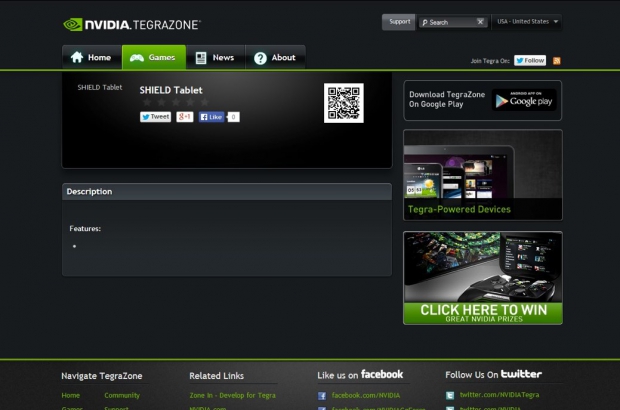Click Facebook icon beside facebook.com/NVIDIA
The image size is (620, 410).
tap(322, 395)
